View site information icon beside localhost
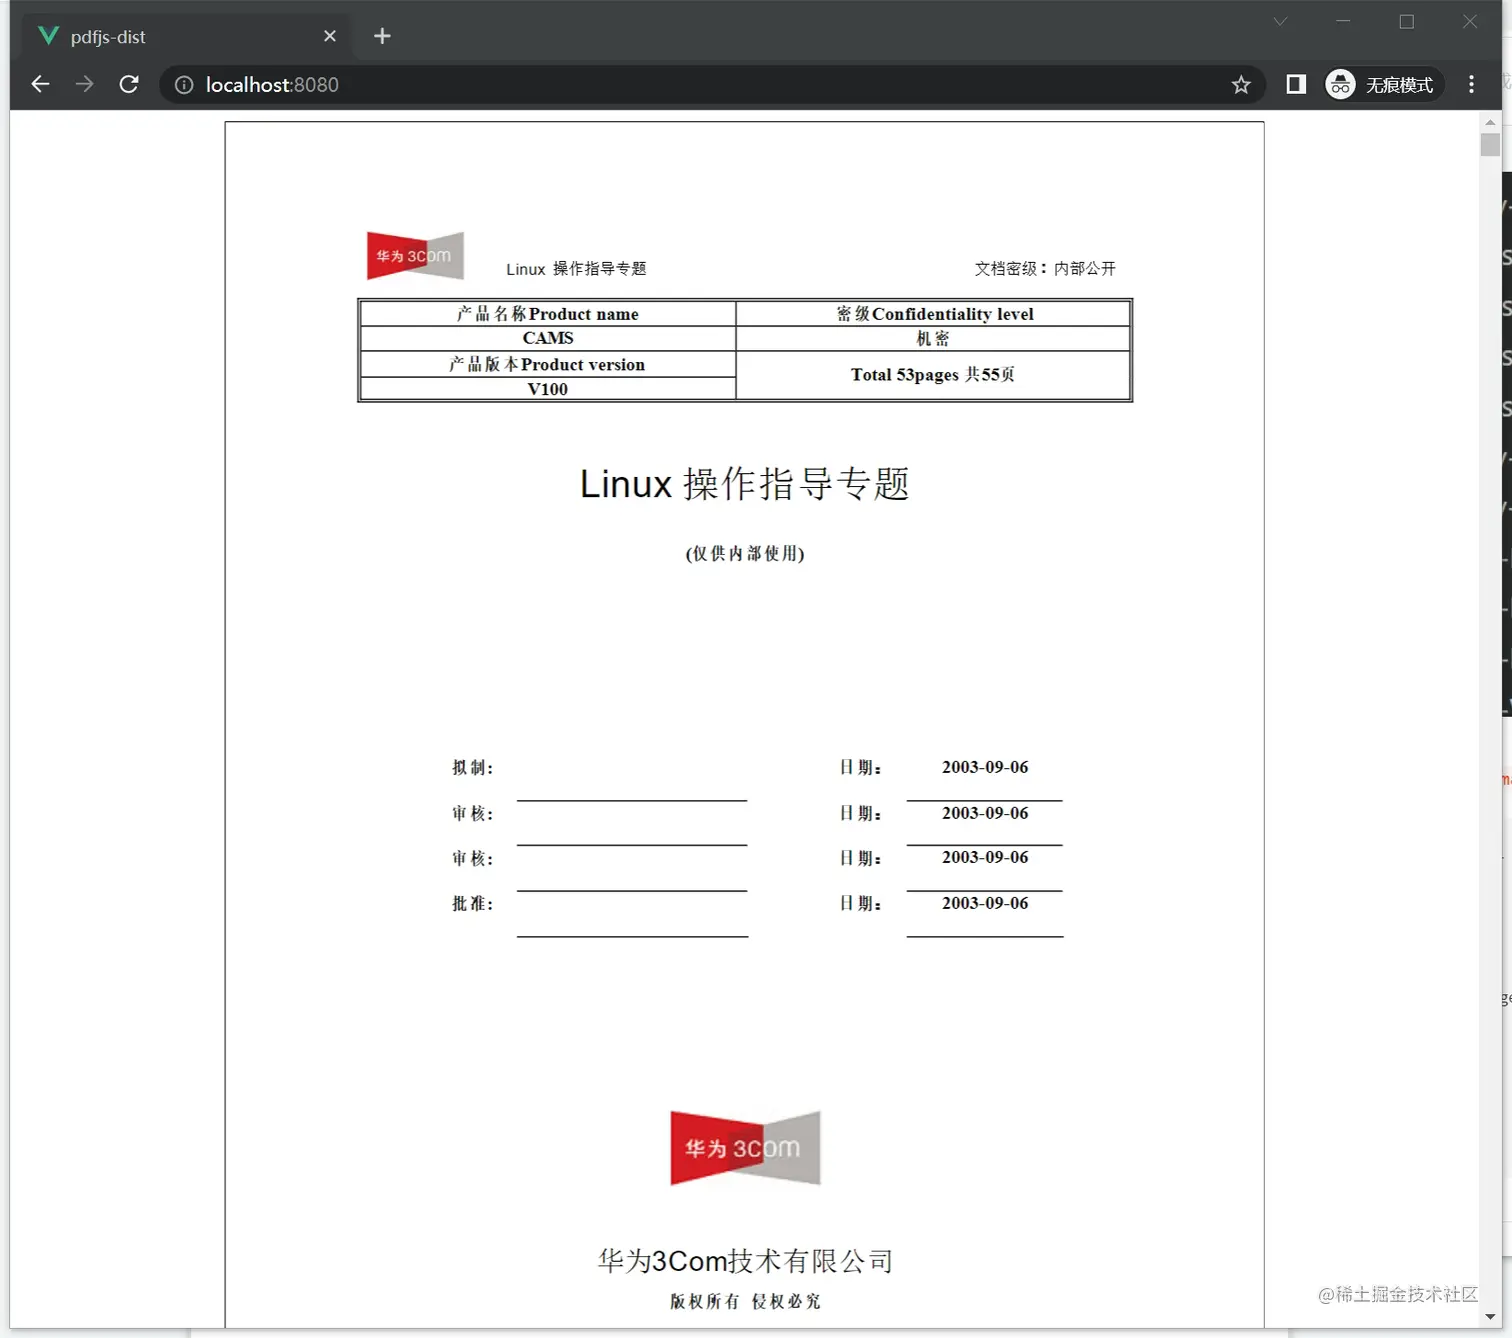Image resolution: width=1512 pixels, height=1338 pixels. coord(184,85)
